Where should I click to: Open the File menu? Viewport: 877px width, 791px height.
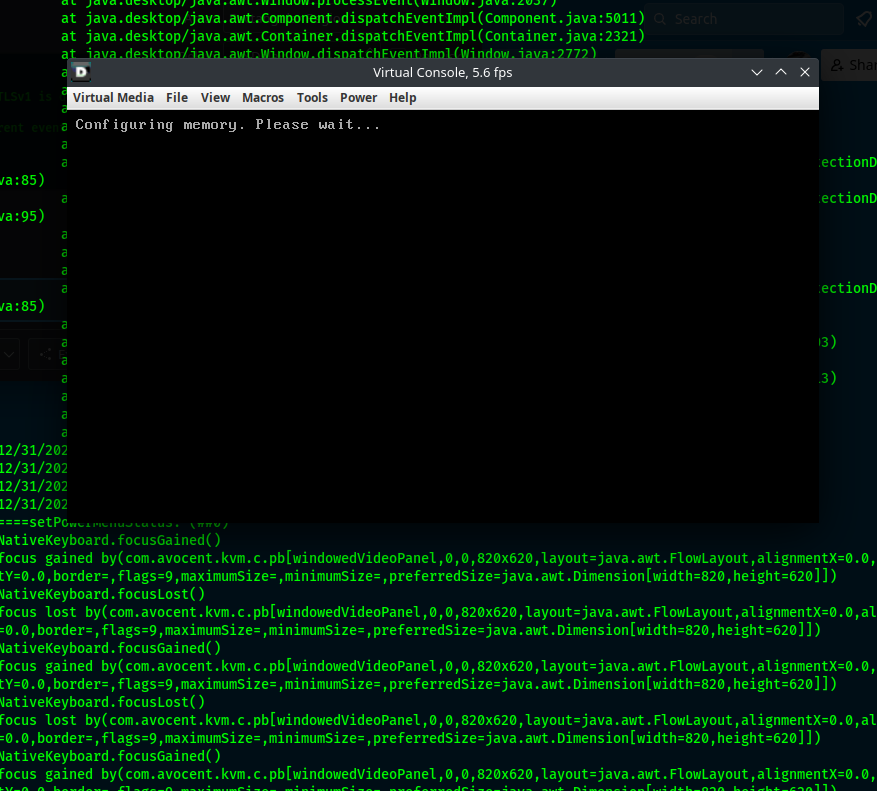(x=177, y=97)
